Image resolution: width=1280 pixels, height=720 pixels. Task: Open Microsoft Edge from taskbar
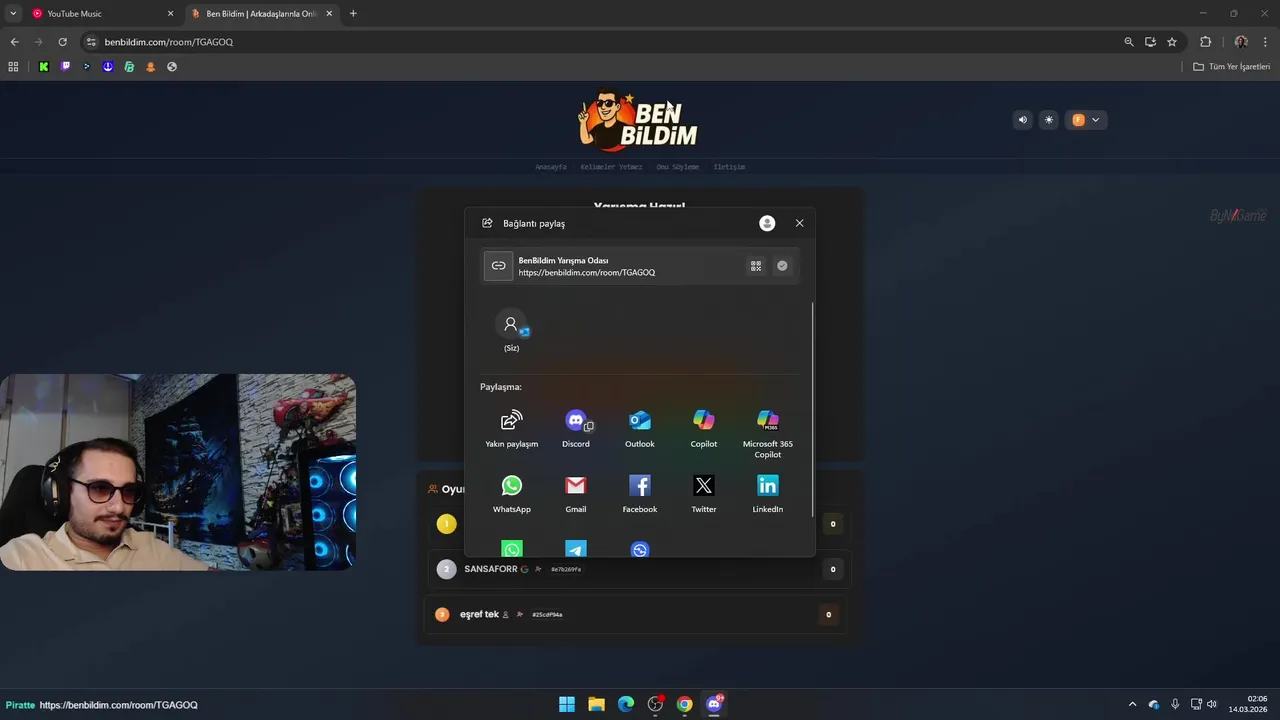coord(626,704)
